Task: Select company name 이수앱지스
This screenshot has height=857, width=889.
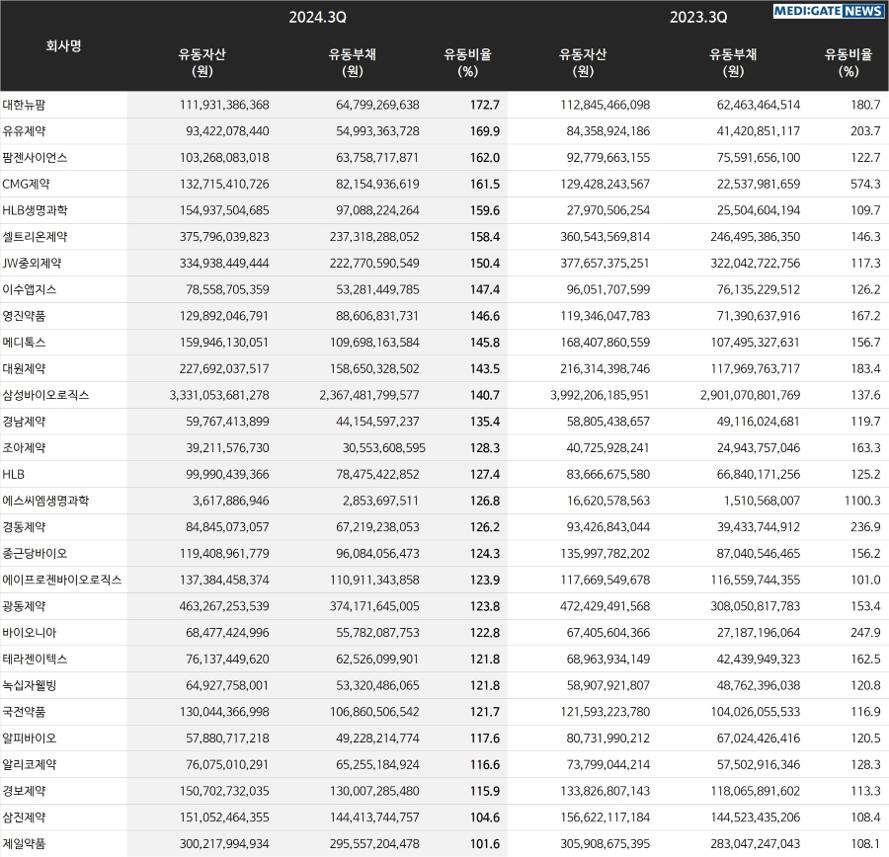Action: click(x=29, y=290)
